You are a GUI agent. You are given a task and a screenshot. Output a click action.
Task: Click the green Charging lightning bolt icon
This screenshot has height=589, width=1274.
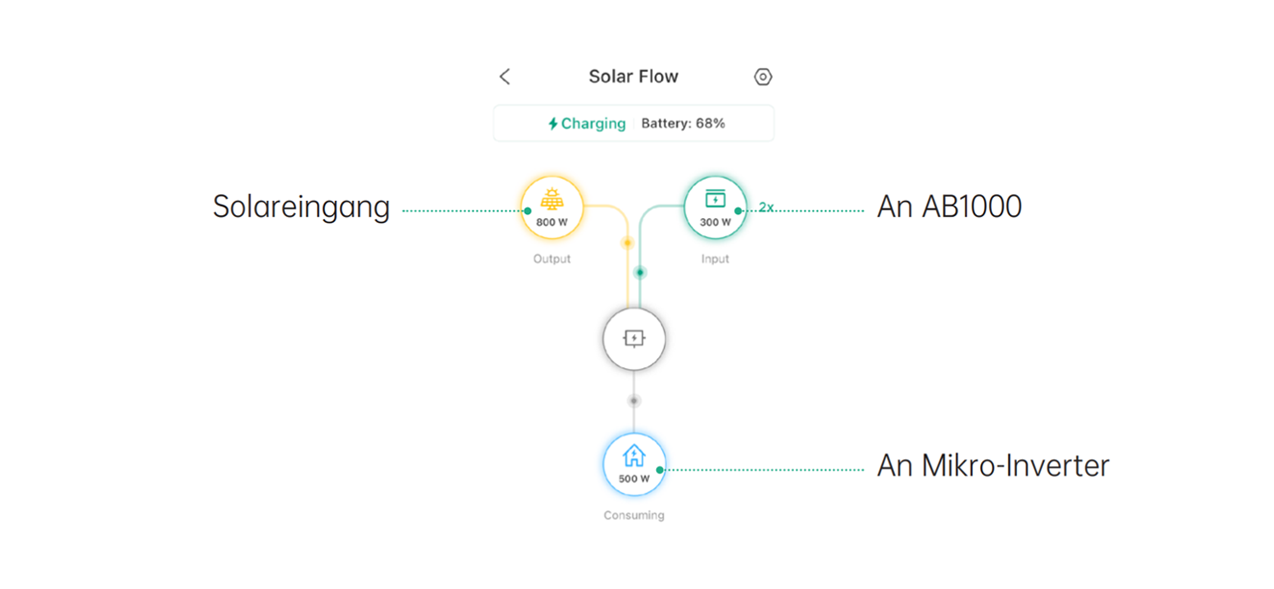point(553,124)
